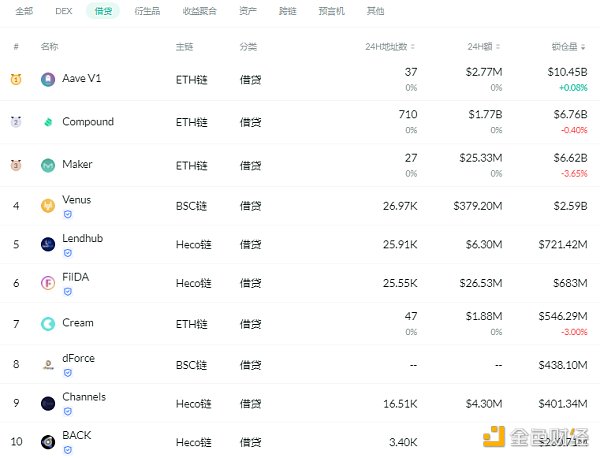Switch to the DEX tab

coord(64,11)
